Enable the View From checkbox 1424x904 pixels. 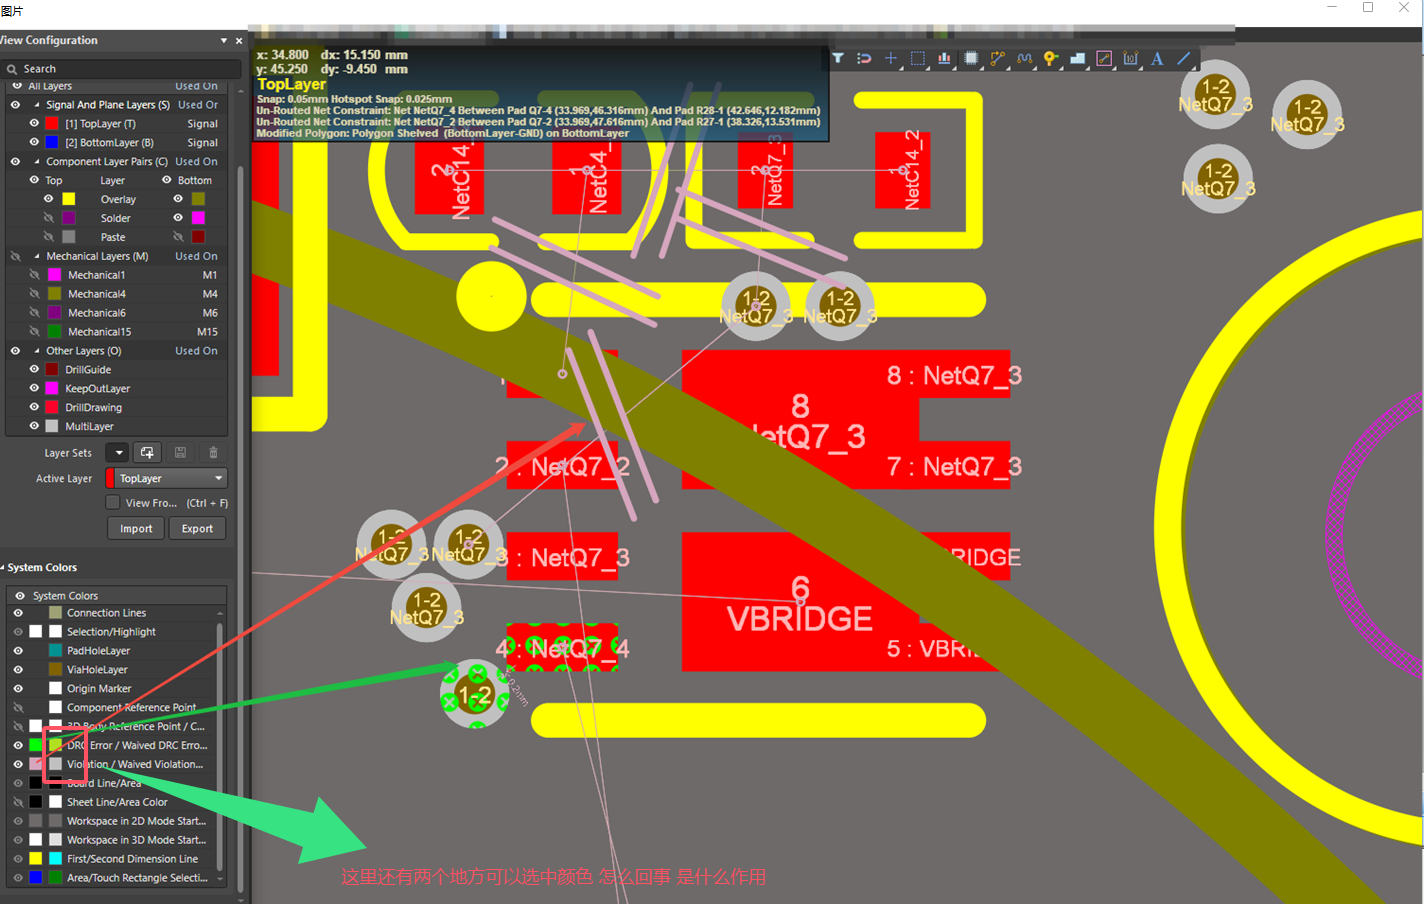[x=113, y=503]
